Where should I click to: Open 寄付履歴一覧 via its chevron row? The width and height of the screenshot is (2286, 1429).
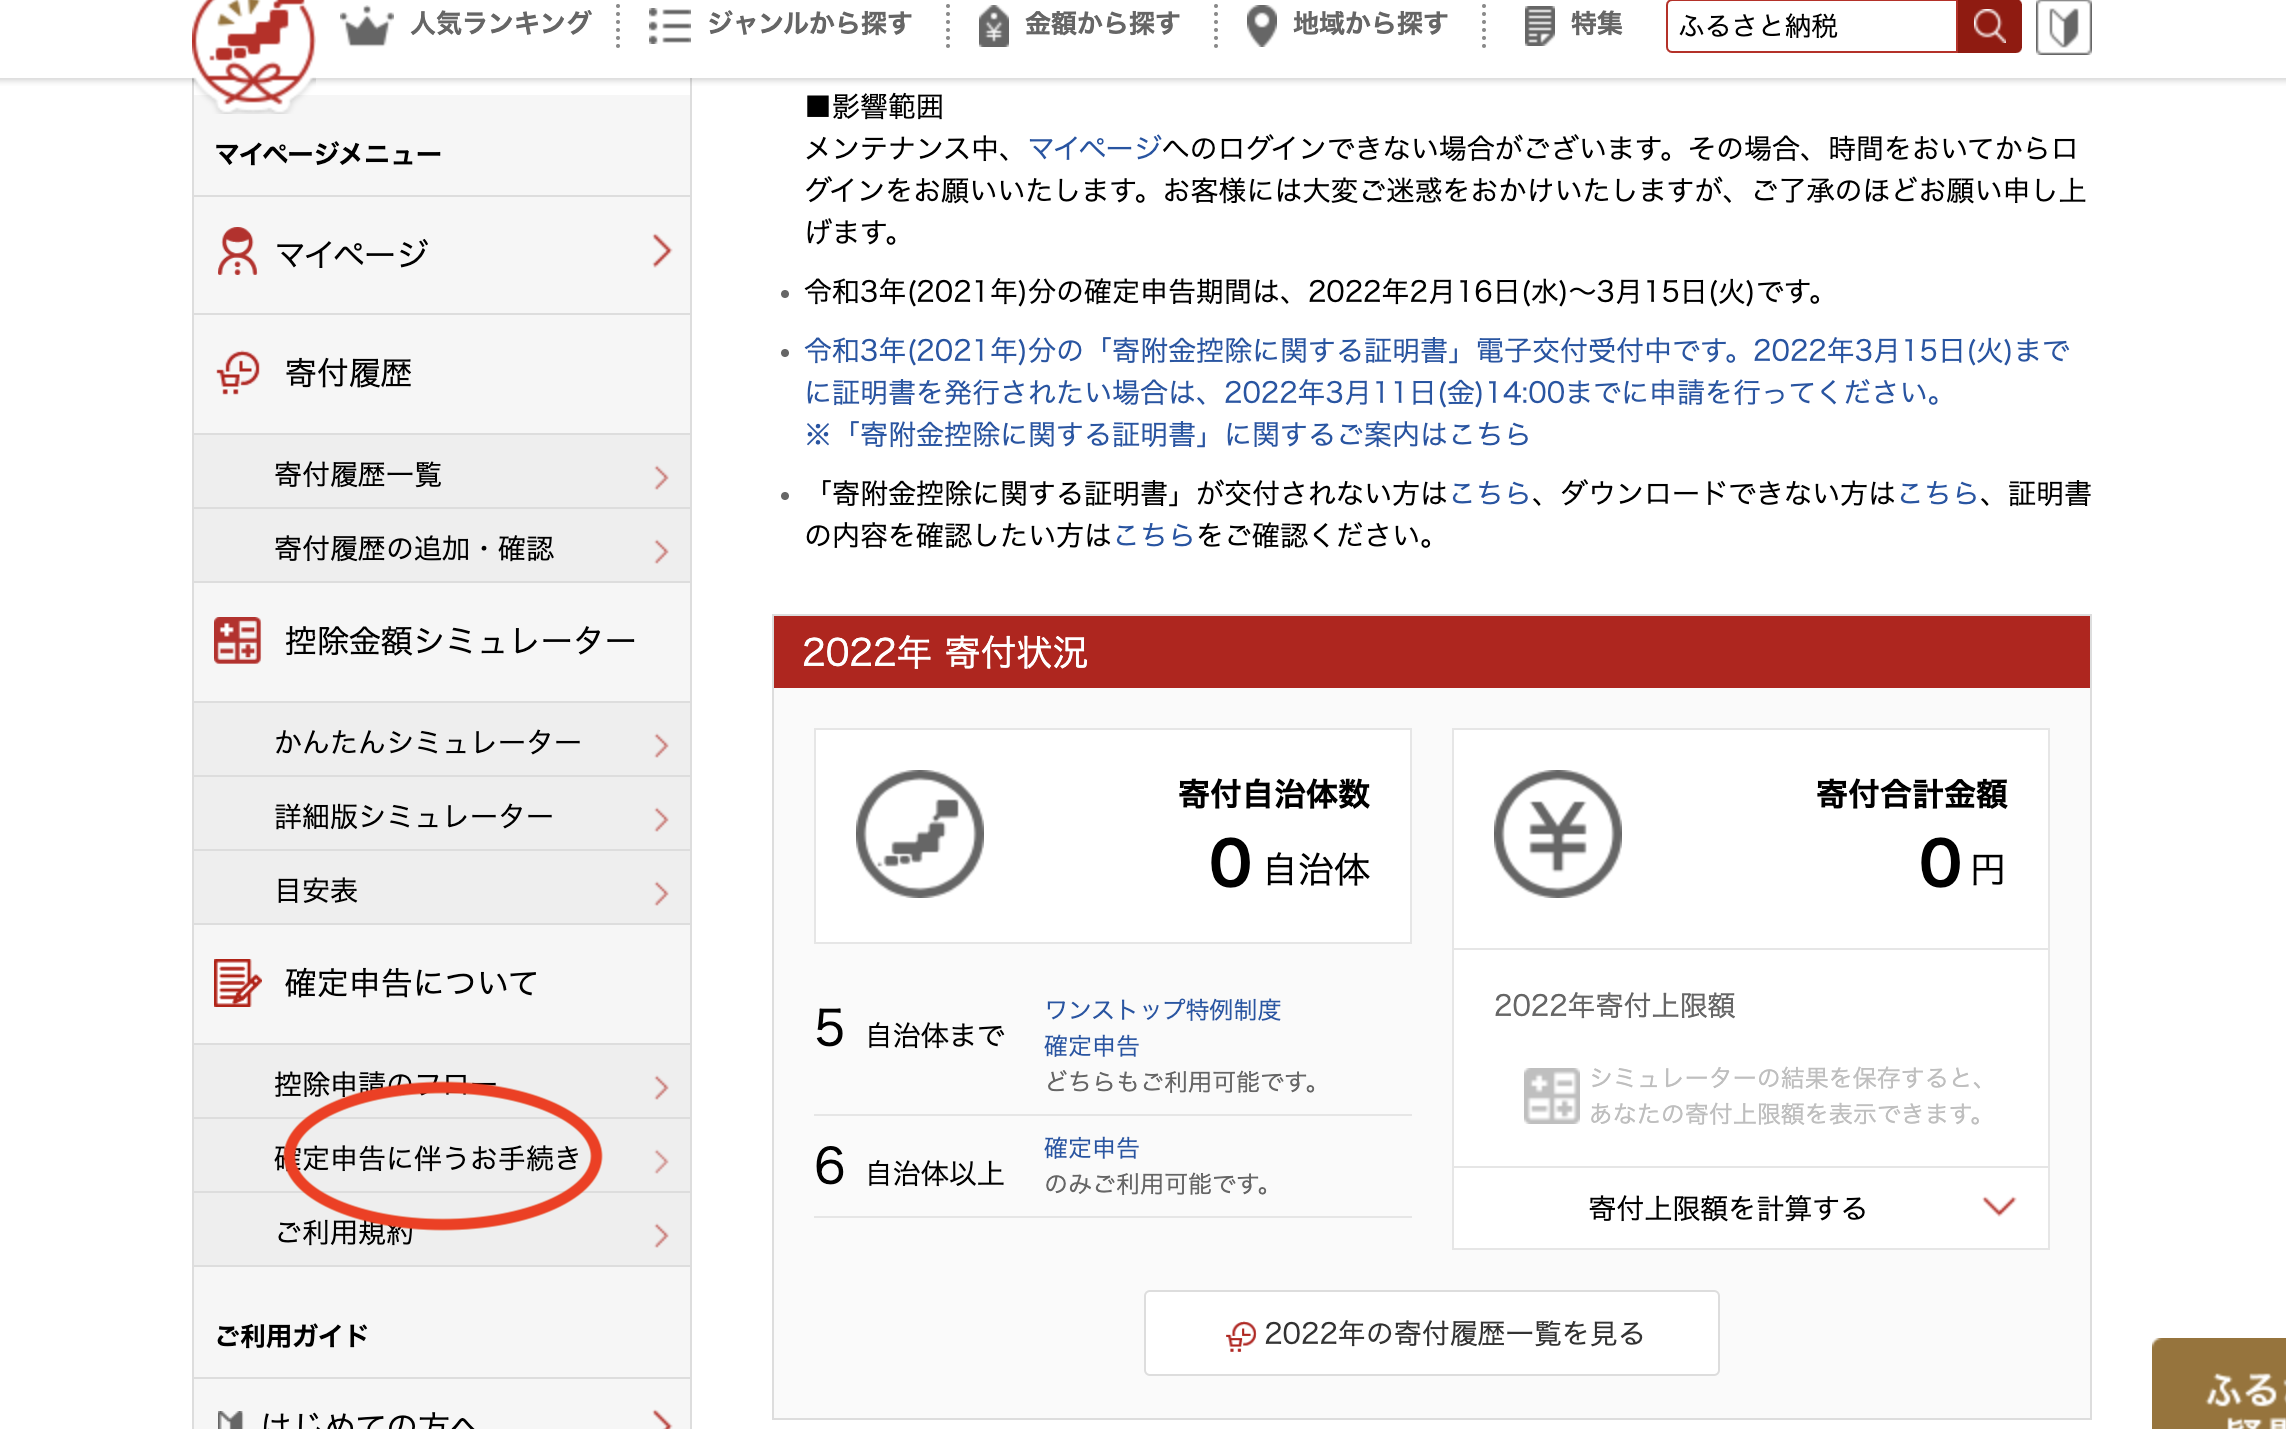(660, 477)
